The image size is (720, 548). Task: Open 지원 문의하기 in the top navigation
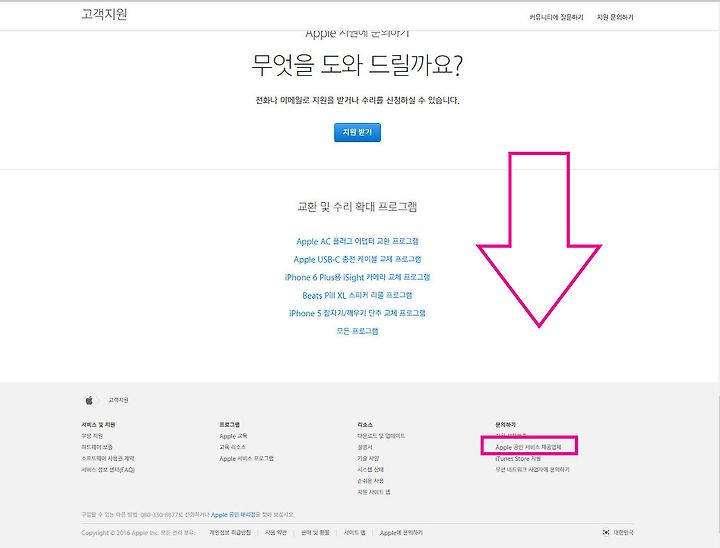[615, 17]
